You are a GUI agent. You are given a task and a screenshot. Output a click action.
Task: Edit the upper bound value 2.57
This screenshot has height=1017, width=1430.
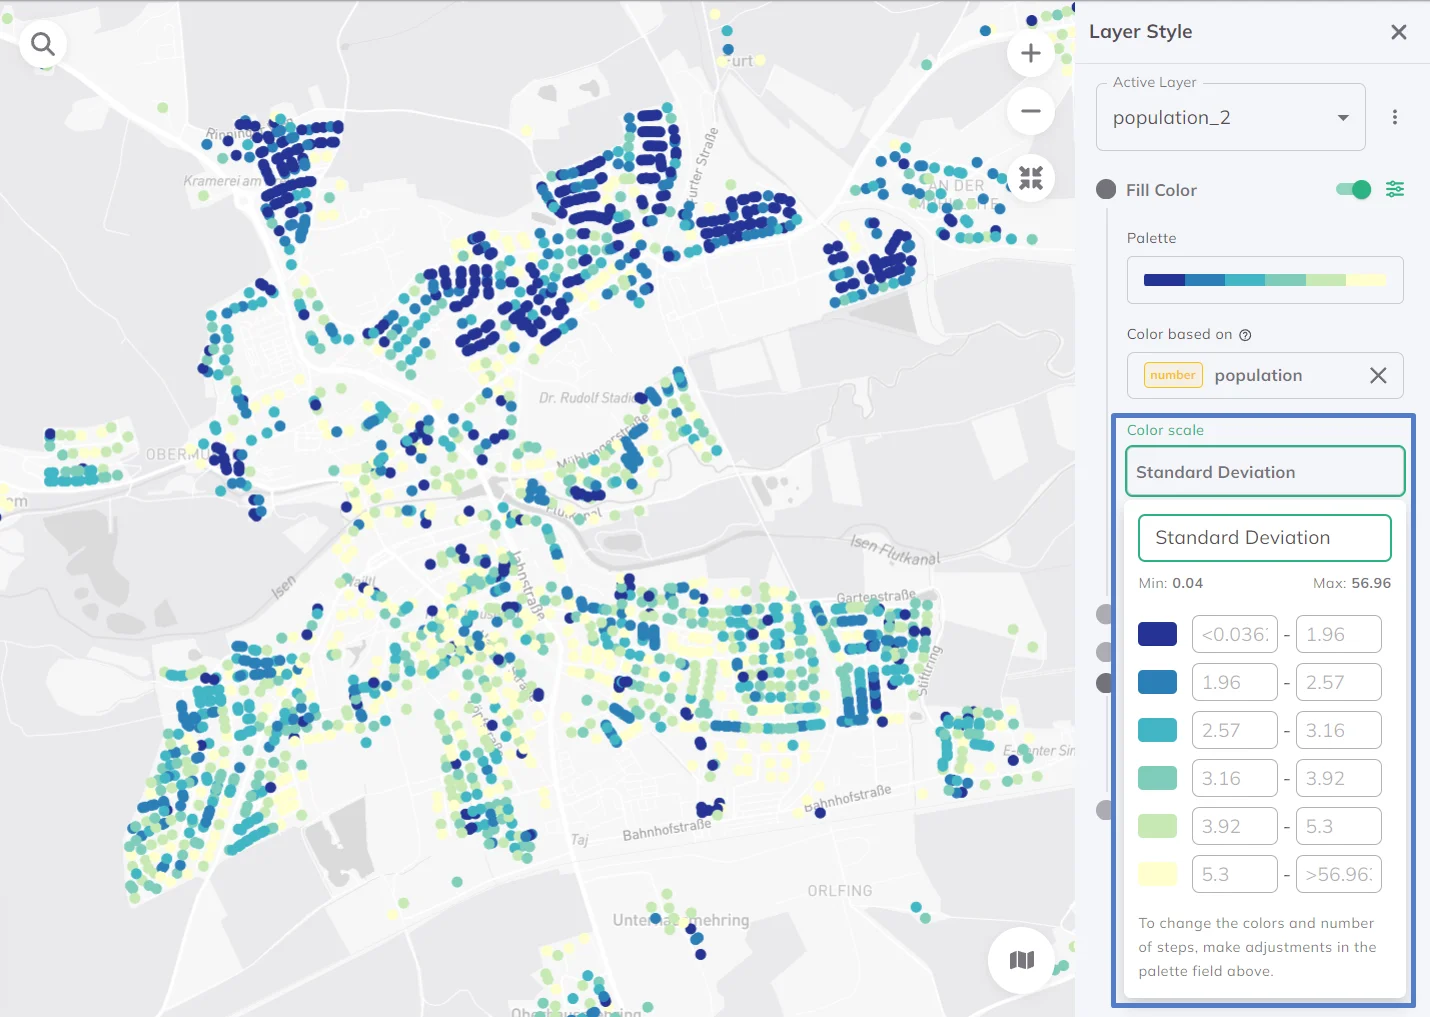click(1339, 682)
